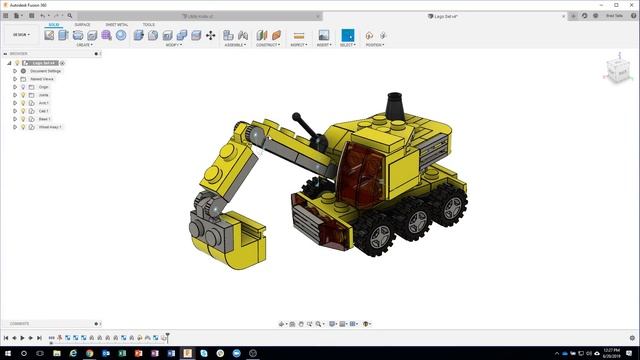Click the timeline end marker
Viewport: 640px width, 360px height.
tap(167, 338)
